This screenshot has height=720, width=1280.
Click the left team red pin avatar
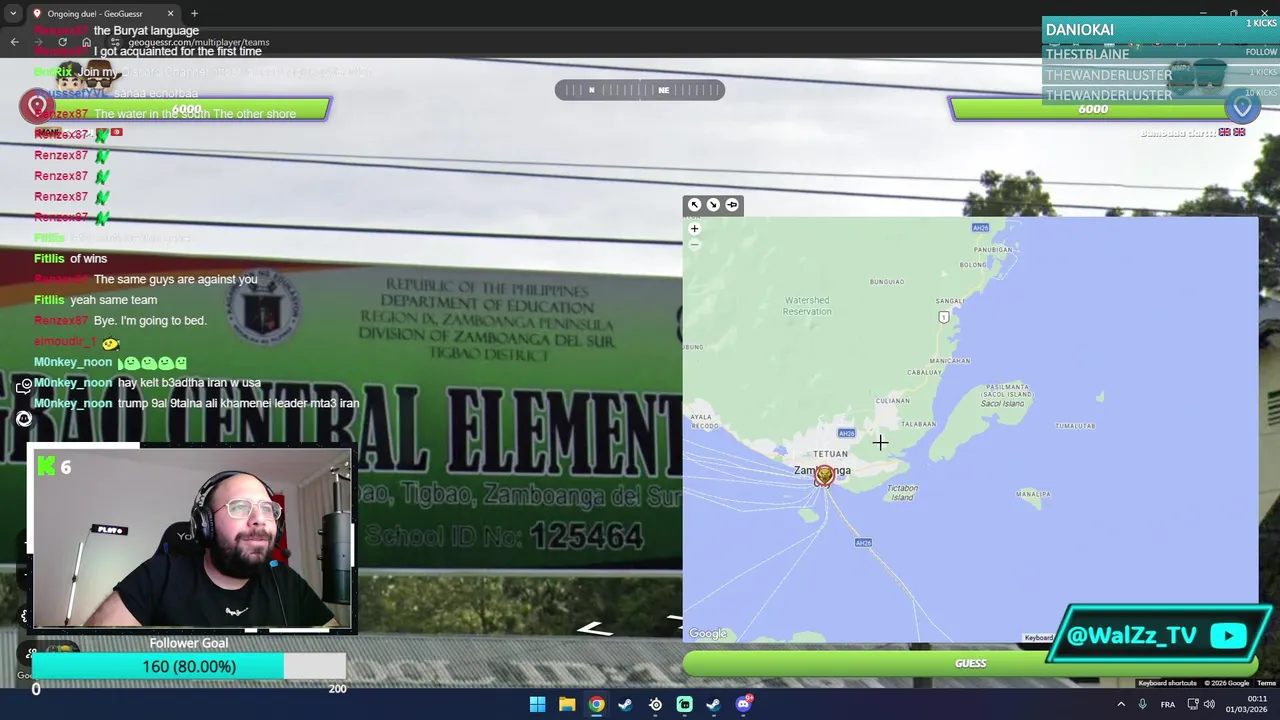pos(38,105)
